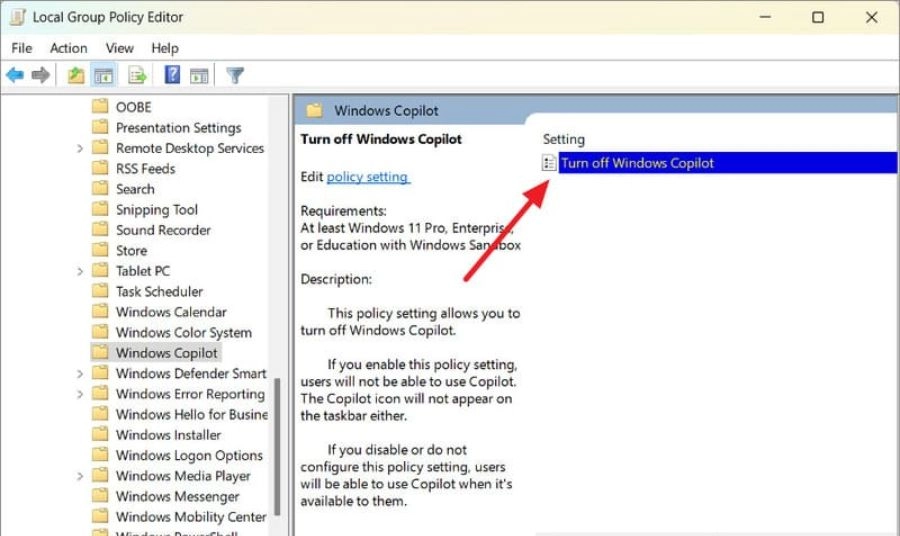Select Snipping Tool folder
Image resolution: width=900 pixels, height=536 pixels.
tap(157, 209)
